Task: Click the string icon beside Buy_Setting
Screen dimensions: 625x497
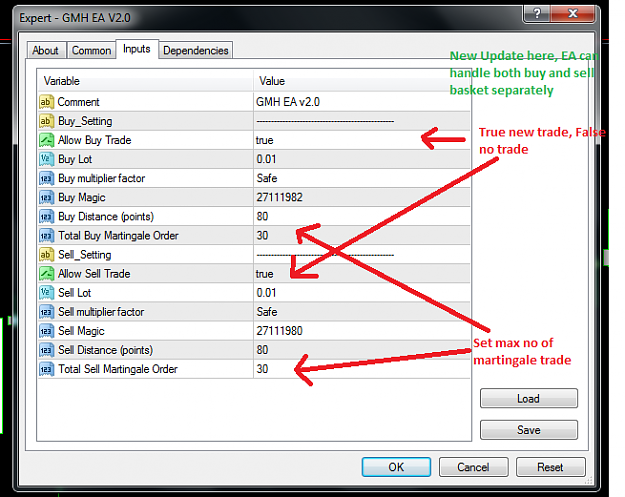Action: coord(46,121)
